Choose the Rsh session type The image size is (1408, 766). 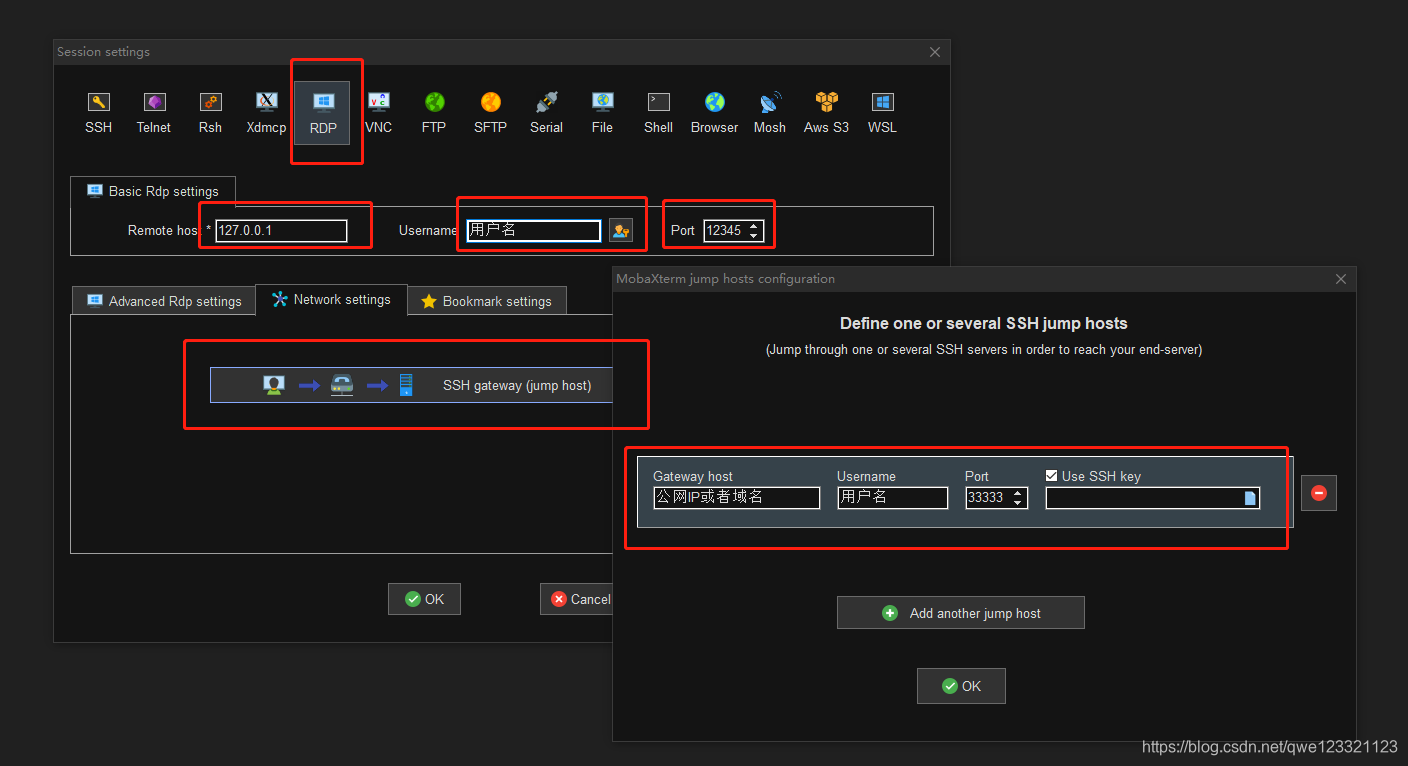(210, 113)
